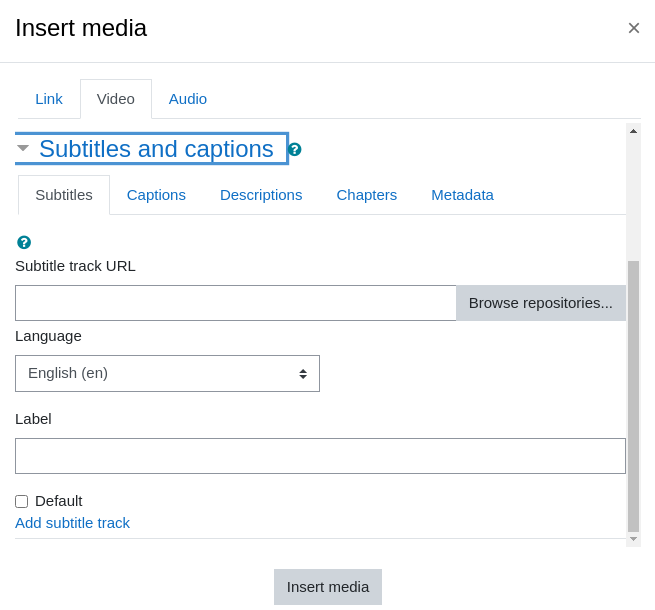The image size is (655, 610).
Task: Click Browse repositories button
Action: pos(541,303)
